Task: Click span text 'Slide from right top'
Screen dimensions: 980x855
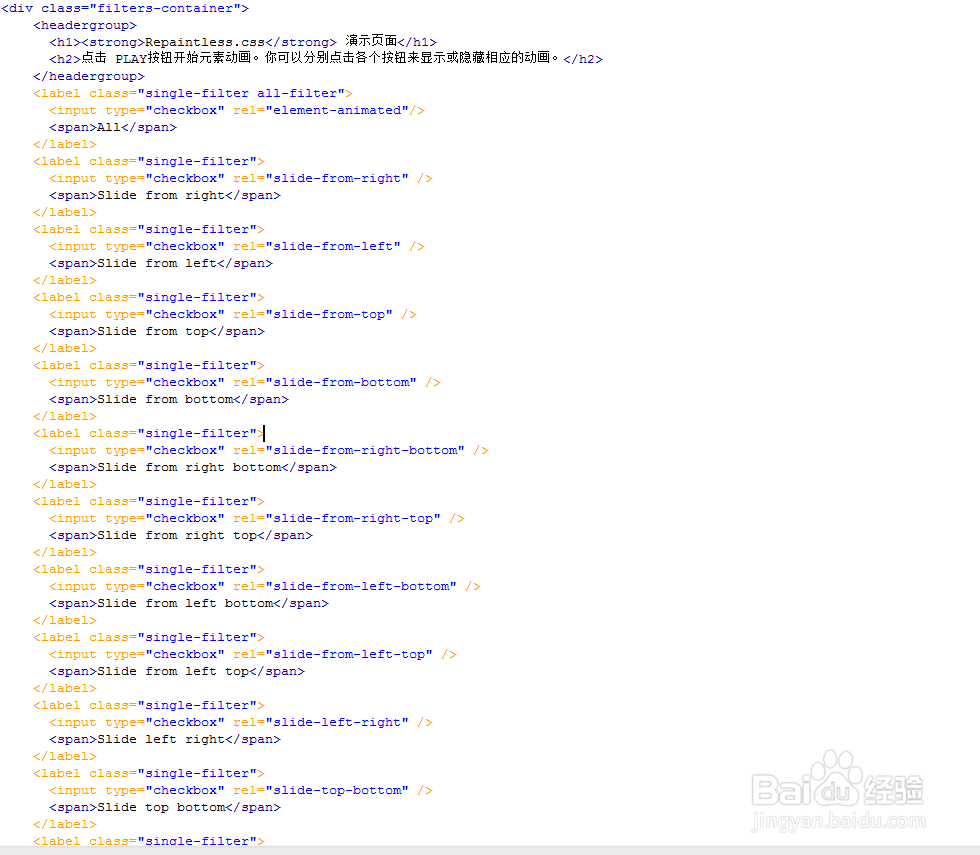Action: [x=177, y=536]
